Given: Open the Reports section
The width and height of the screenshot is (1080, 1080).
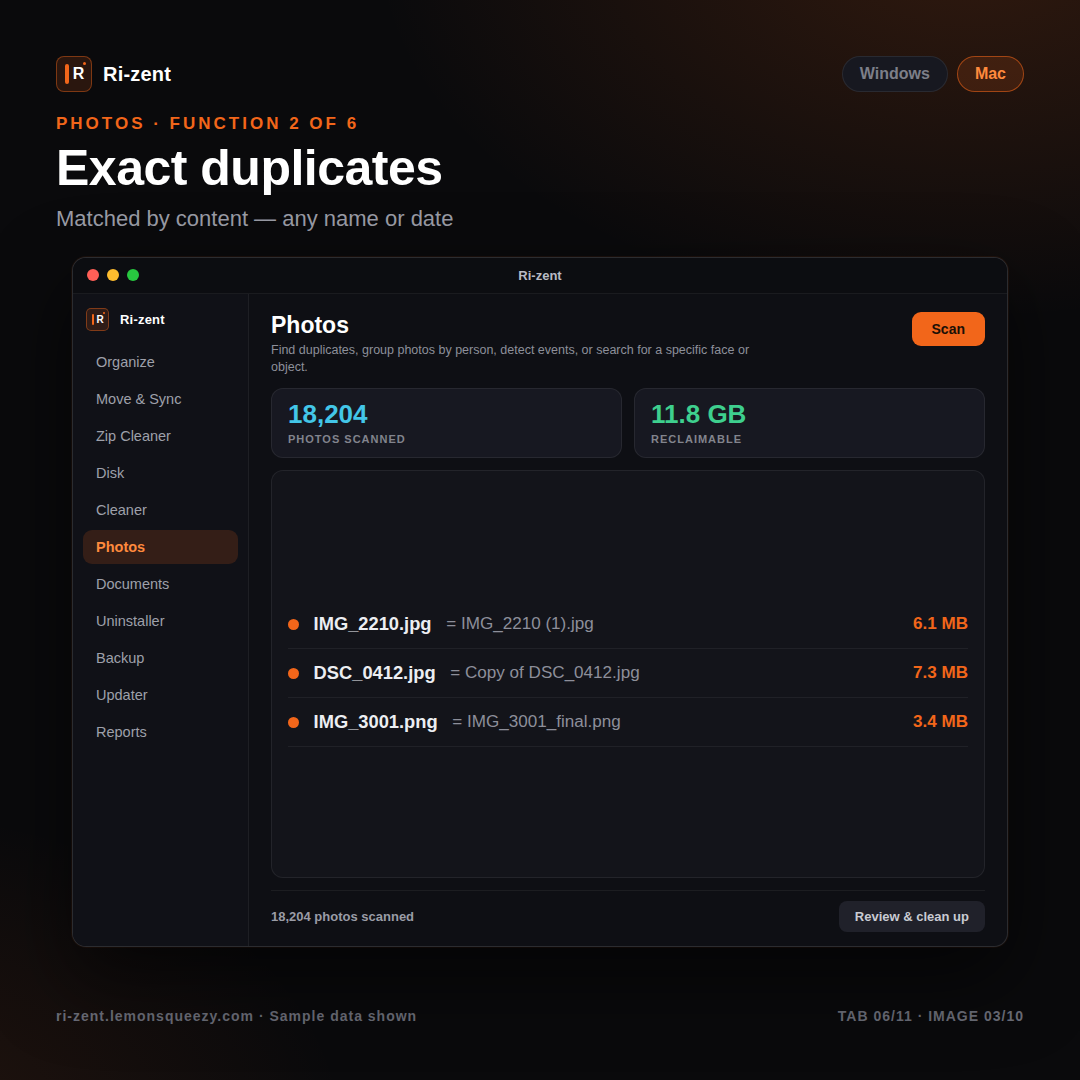Looking at the screenshot, I should [160, 732].
